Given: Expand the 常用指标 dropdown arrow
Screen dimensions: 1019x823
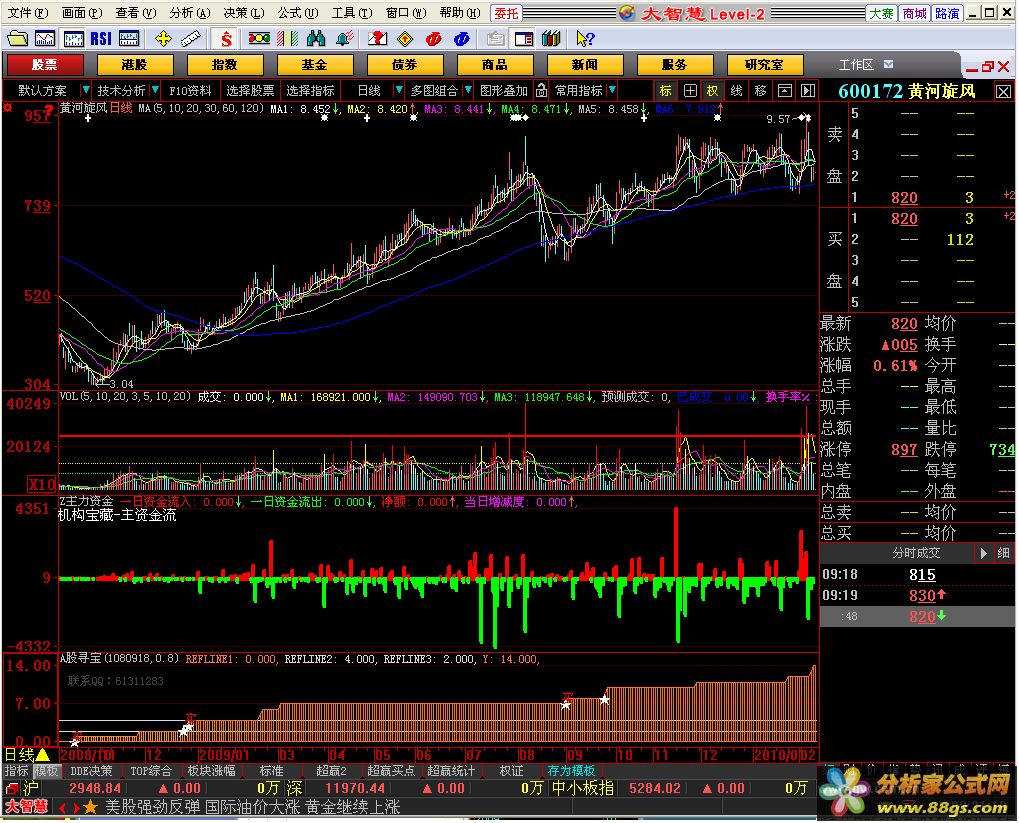Looking at the screenshot, I should coord(612,90).
